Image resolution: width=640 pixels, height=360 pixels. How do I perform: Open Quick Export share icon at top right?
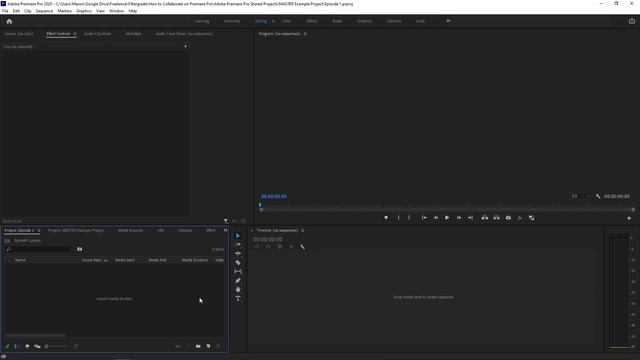pos(632,21)
